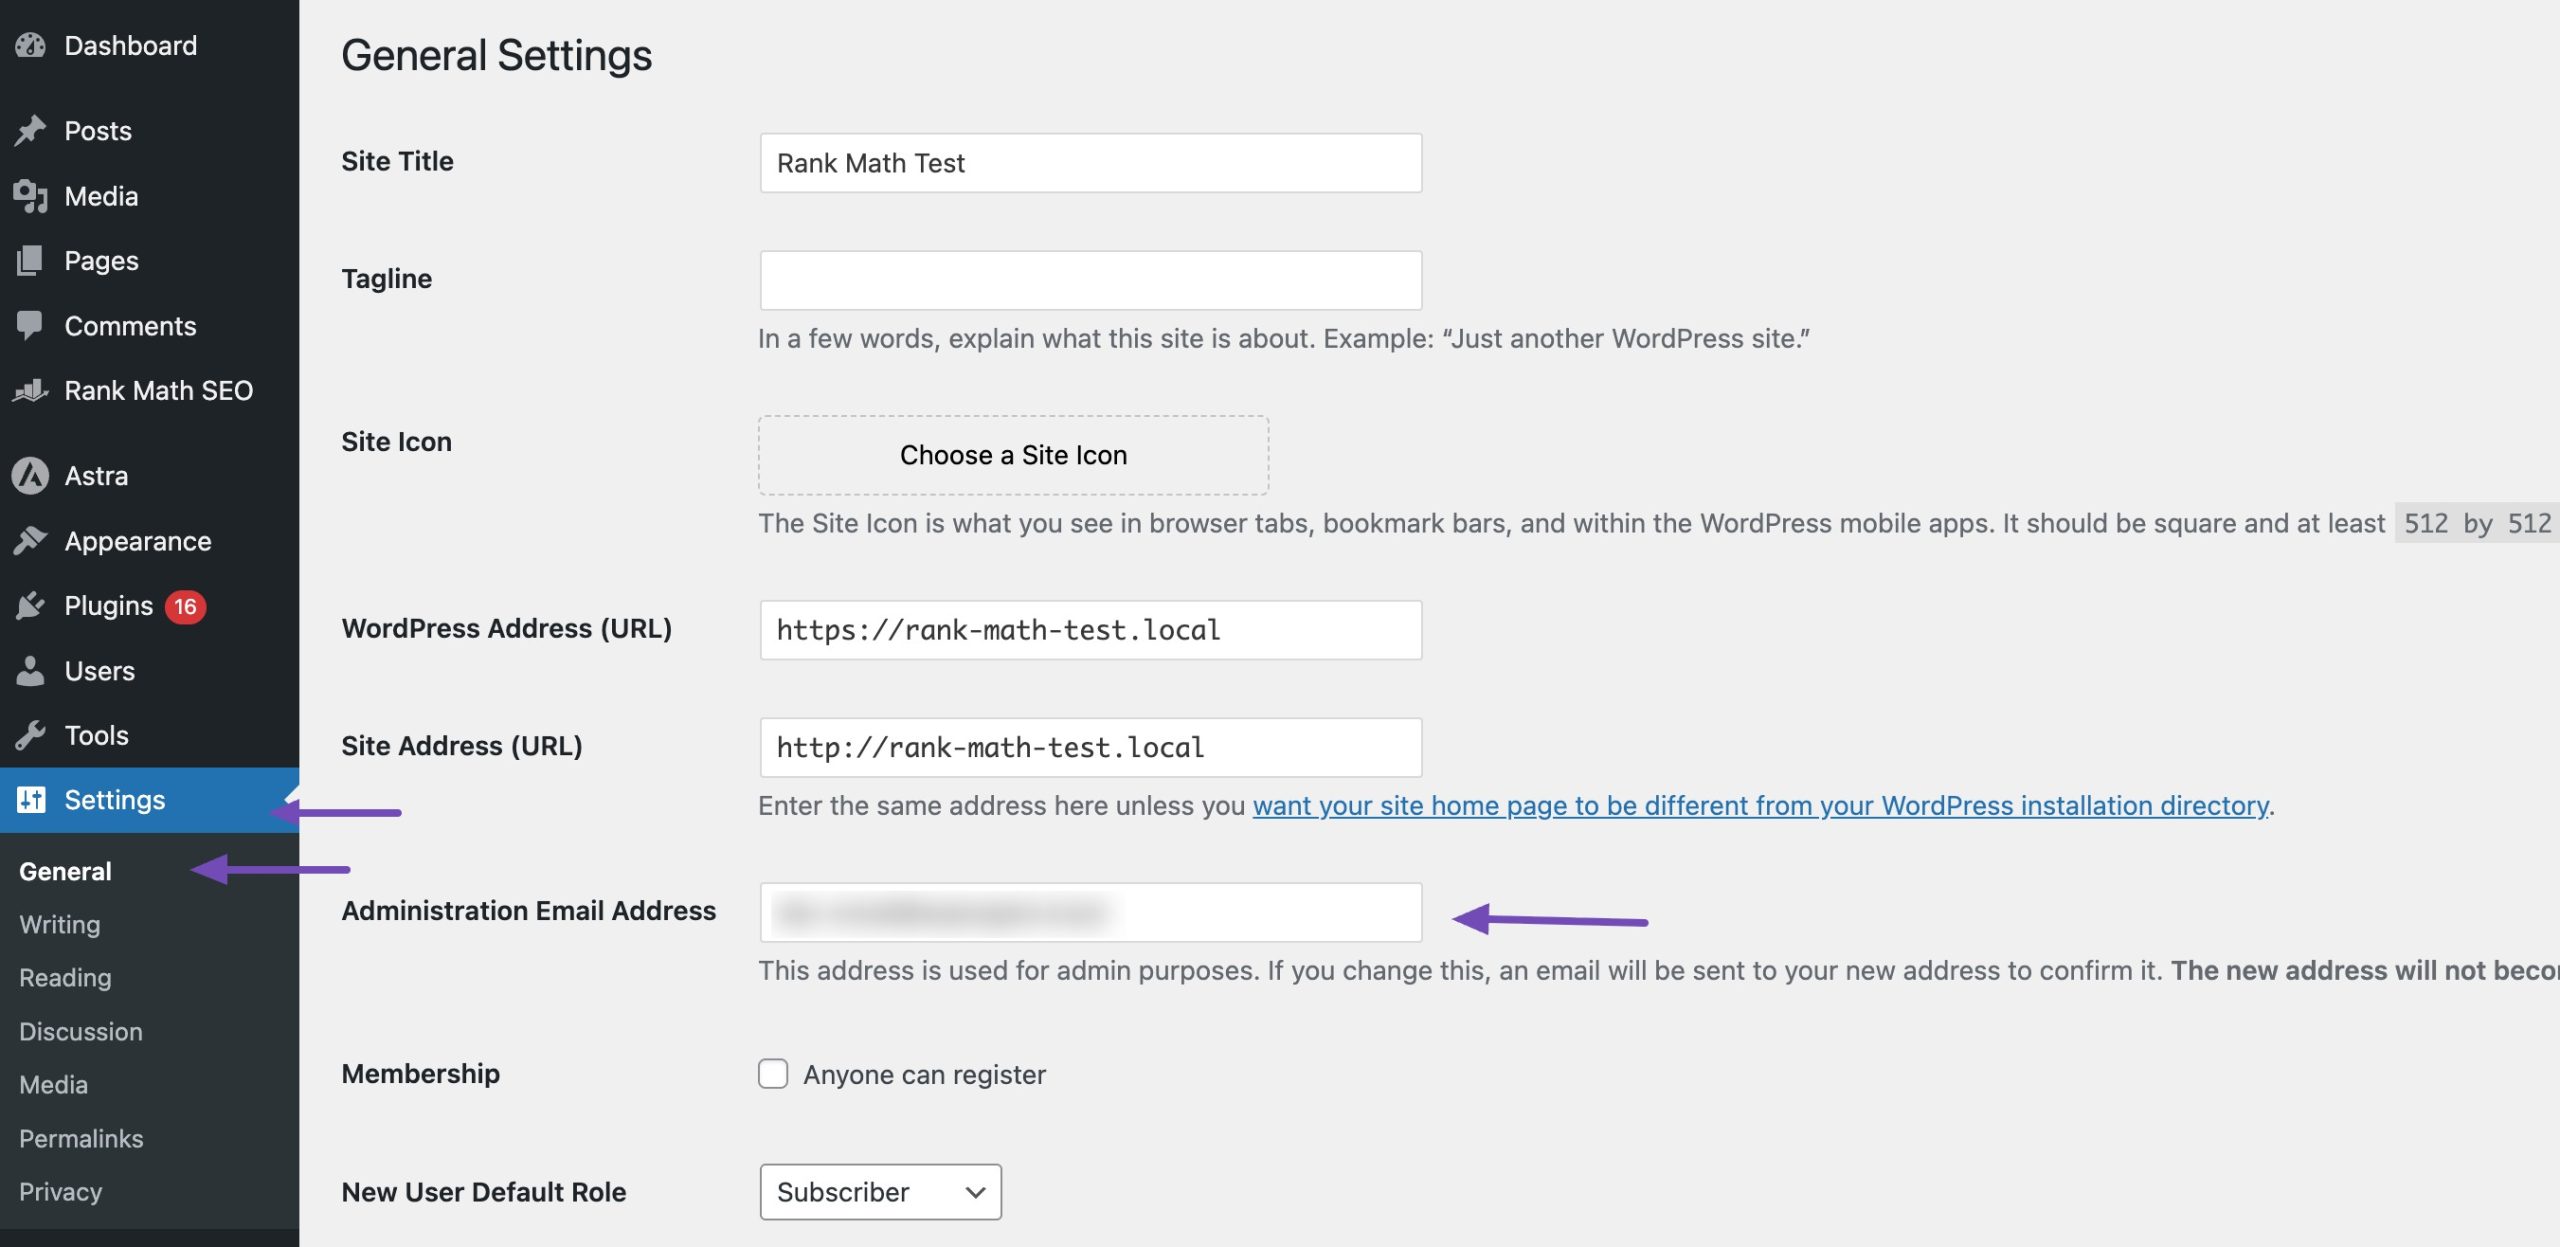2560x1247 pixels.
Task: Open the Dashboard menu item
Action: point(131,45)
